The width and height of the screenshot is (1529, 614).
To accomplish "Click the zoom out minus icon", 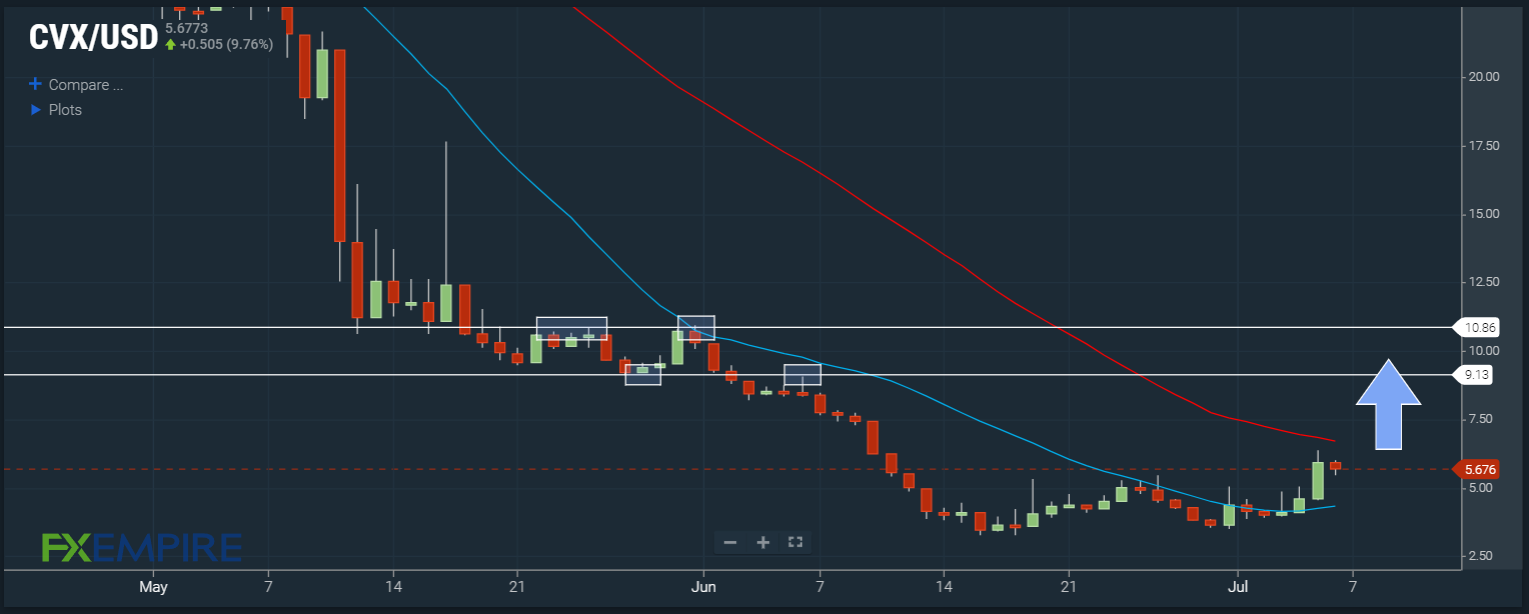I will (x=730, y=542).
